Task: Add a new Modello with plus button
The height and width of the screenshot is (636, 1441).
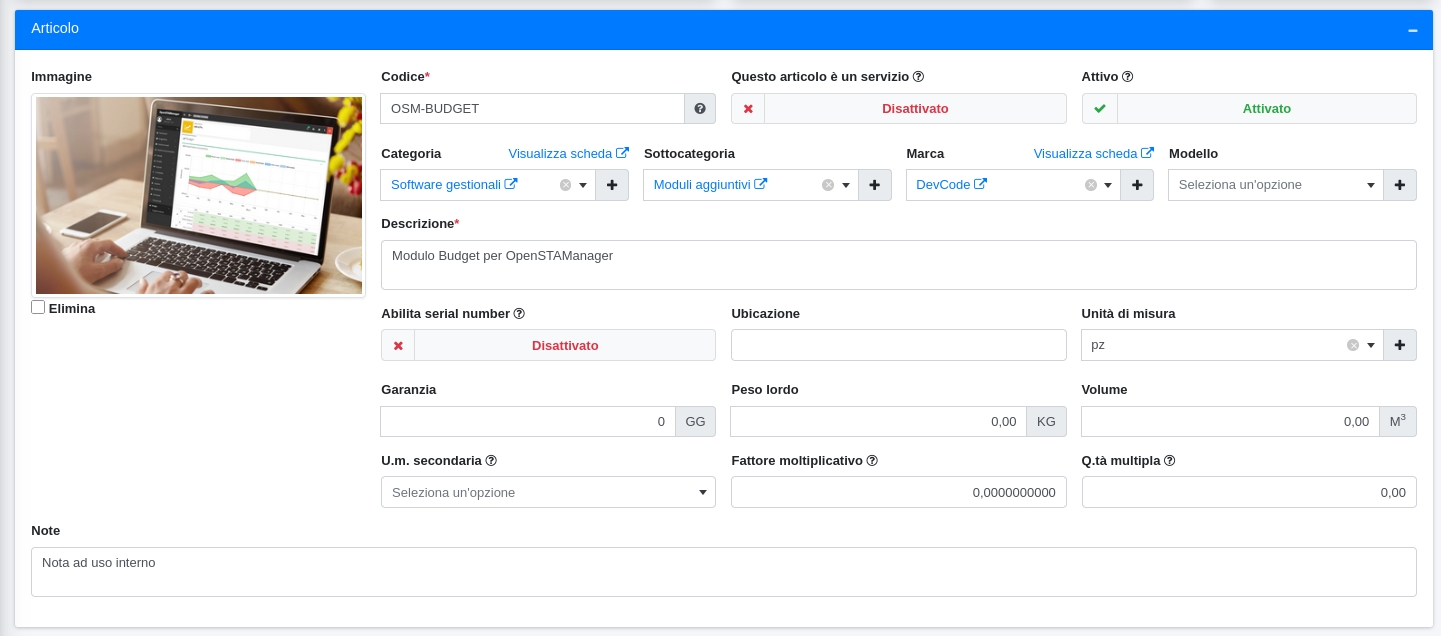Action: (1399, 185)
